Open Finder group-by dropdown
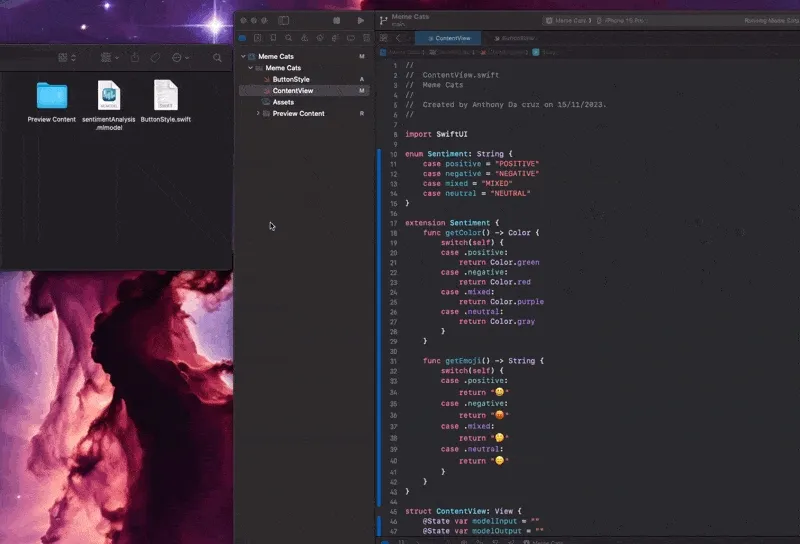Screen dimensions: 800x544 point(109,58)
